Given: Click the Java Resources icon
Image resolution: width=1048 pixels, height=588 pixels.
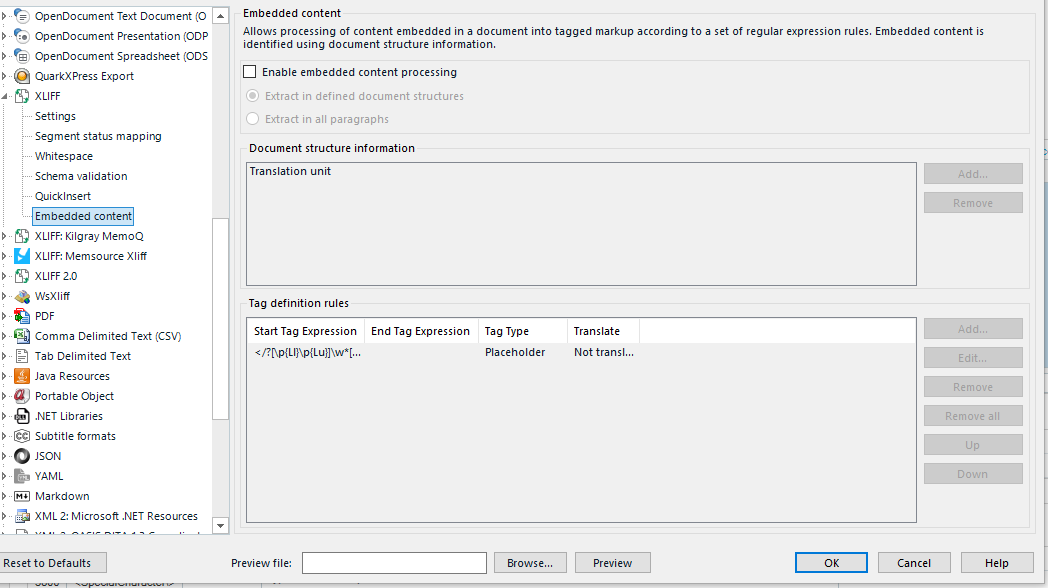Looking at the screenshot, I should click(x=22, y=376).
